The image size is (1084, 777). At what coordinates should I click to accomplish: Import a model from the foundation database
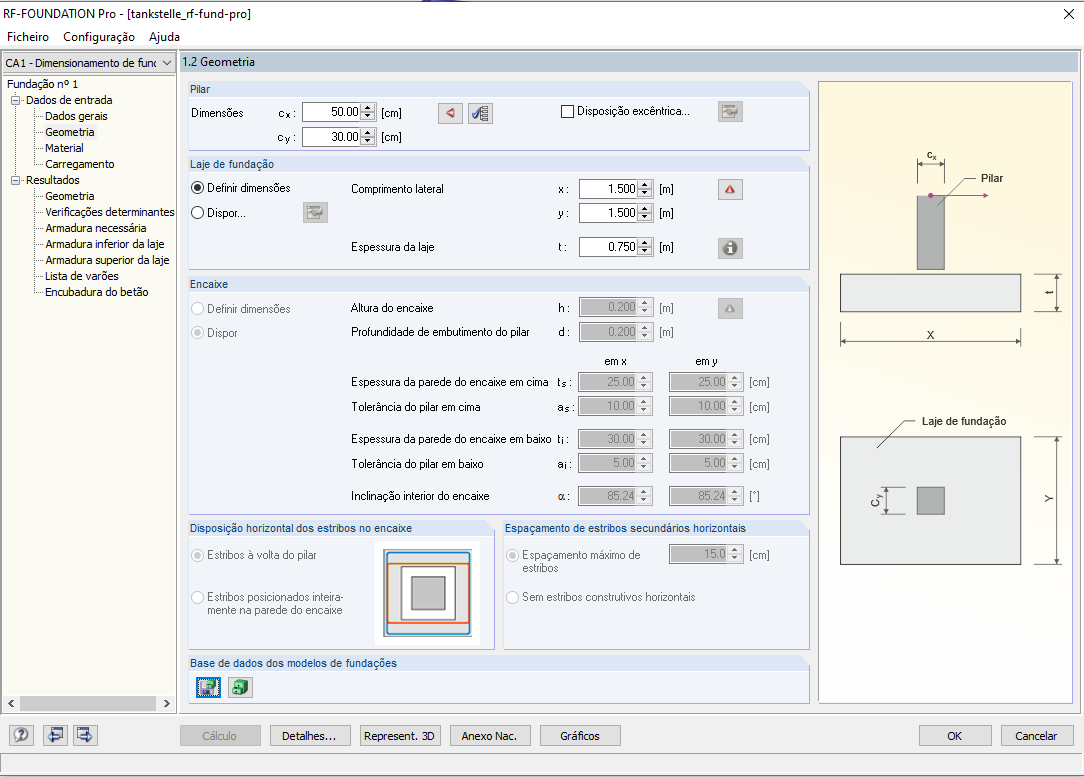[238, 687]
